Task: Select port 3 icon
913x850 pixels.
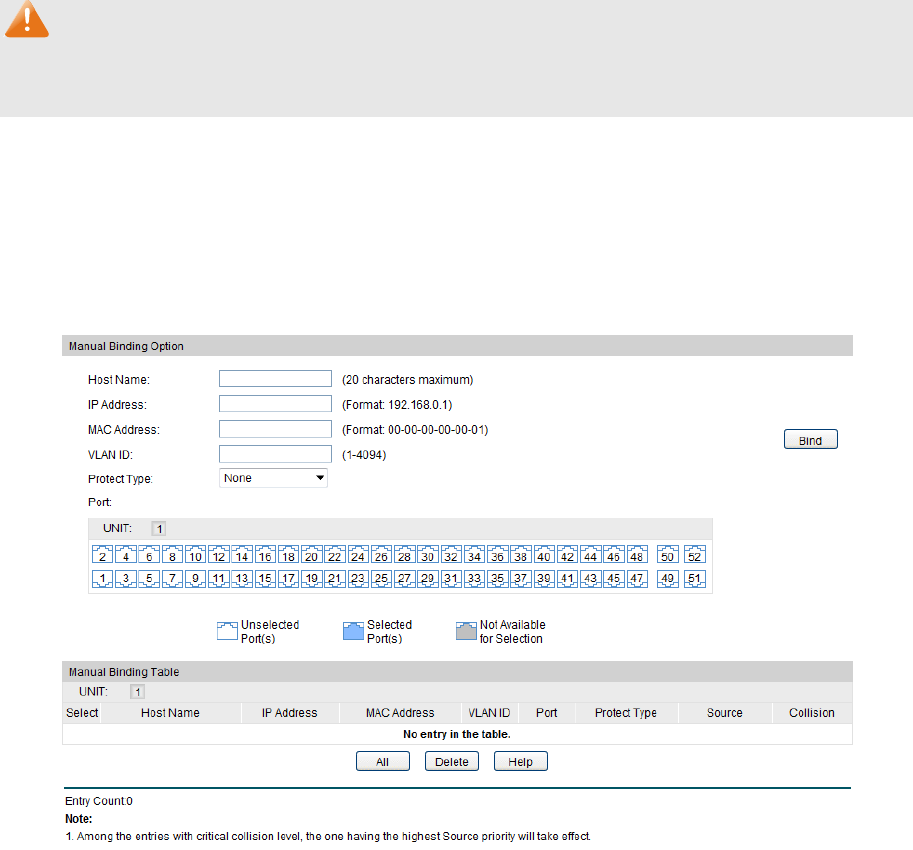Action: click(126, 578)
